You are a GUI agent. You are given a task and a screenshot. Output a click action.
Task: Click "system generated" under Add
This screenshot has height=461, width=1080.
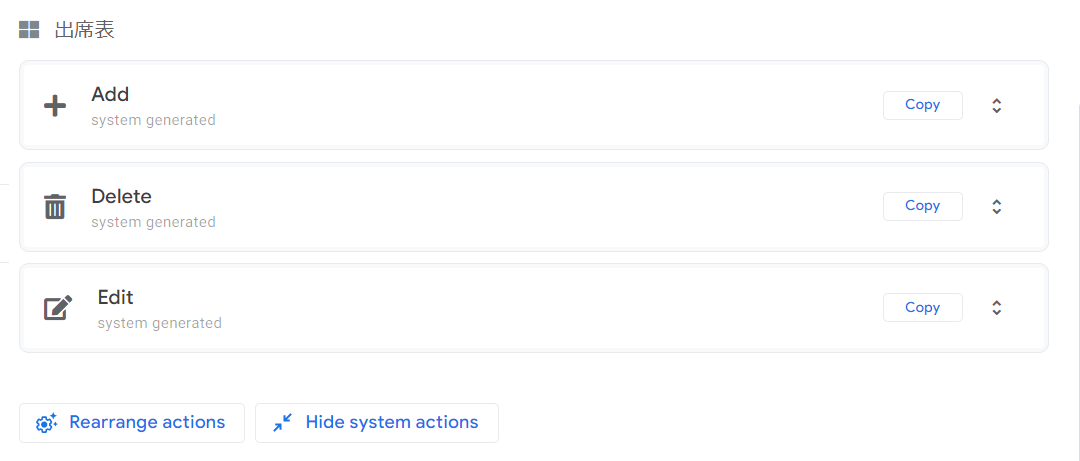pos(153,121)
